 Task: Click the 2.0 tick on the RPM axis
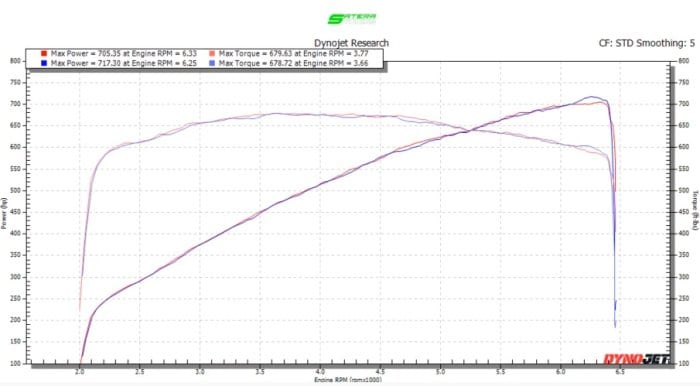point(79,372)
